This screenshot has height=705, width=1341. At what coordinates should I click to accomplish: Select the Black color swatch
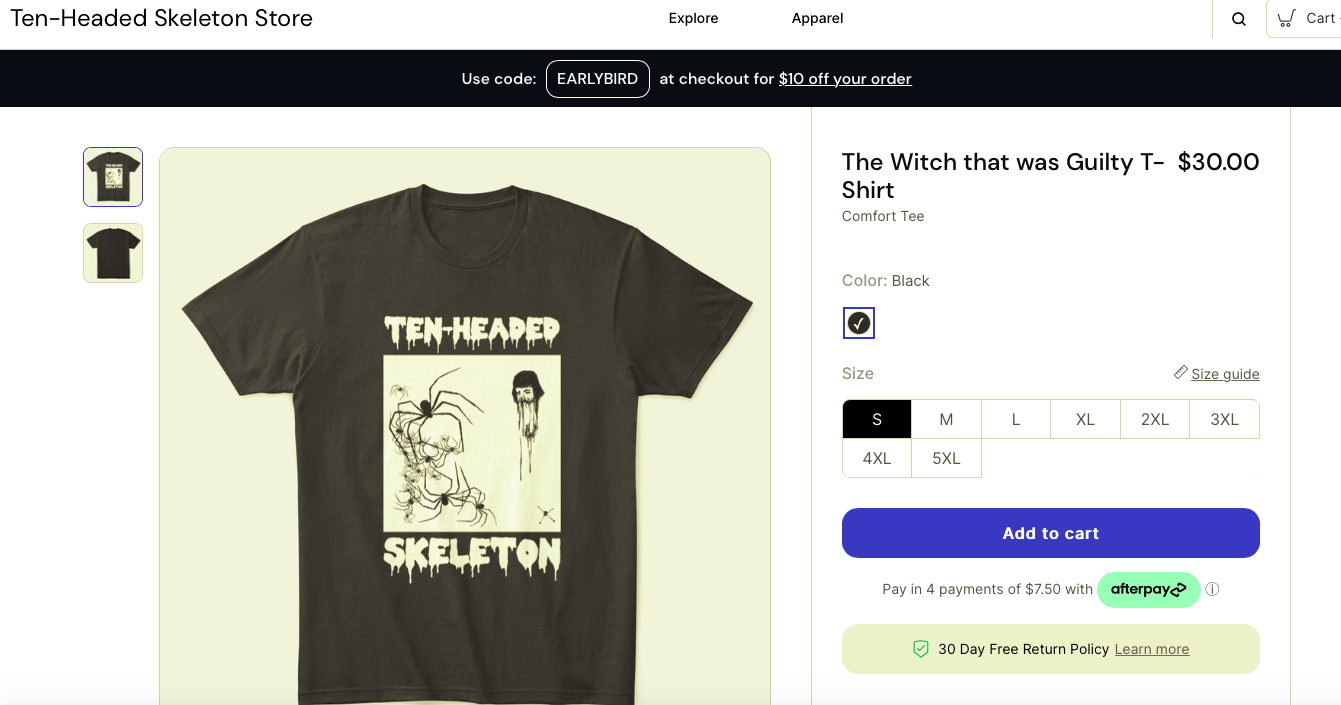click(859, 323)
